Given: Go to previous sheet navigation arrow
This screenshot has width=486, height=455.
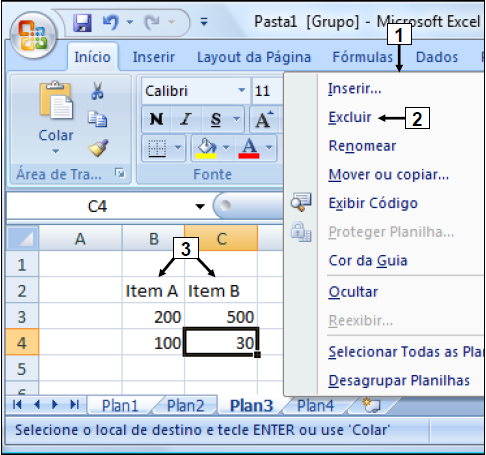Looking at the screenshot, I should [37, 404].
